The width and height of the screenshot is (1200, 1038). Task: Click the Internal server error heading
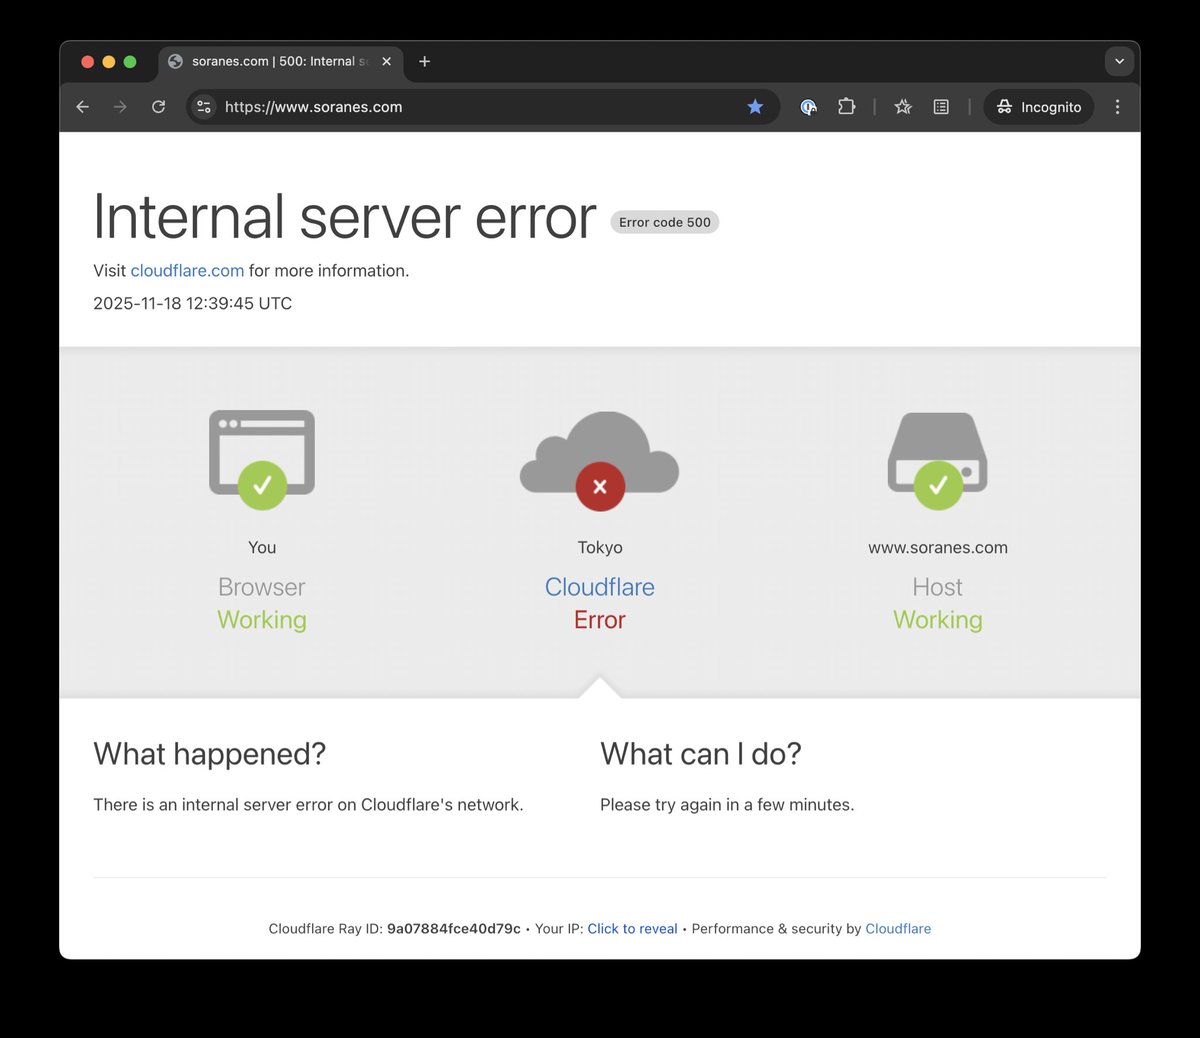[x=344, y=217]
